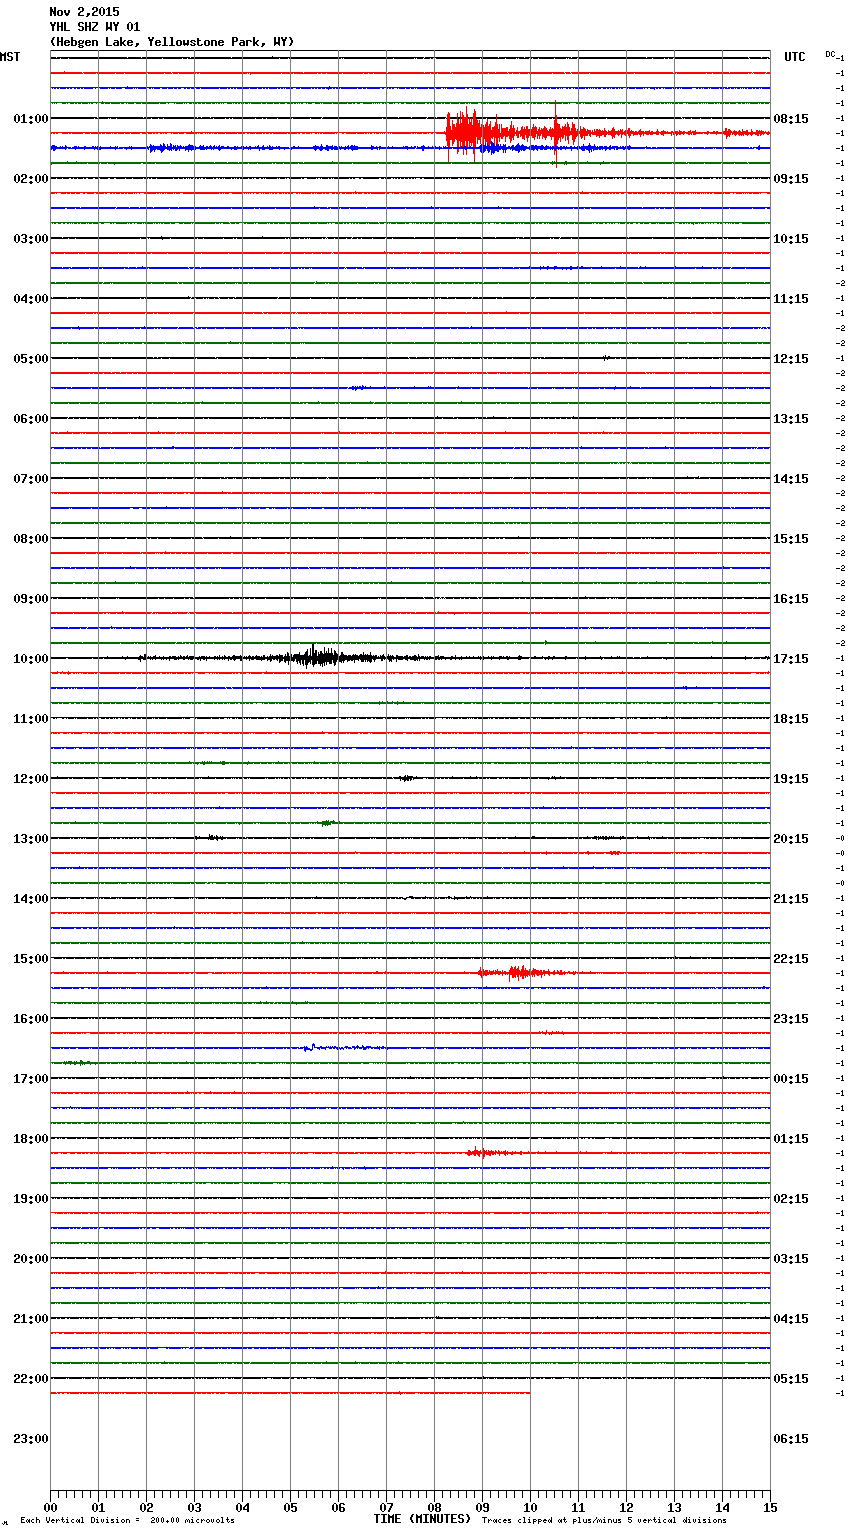Click minute tick label '00' on the bottom axis
Screen dimensions: 850x1534
coord(50,1507)
